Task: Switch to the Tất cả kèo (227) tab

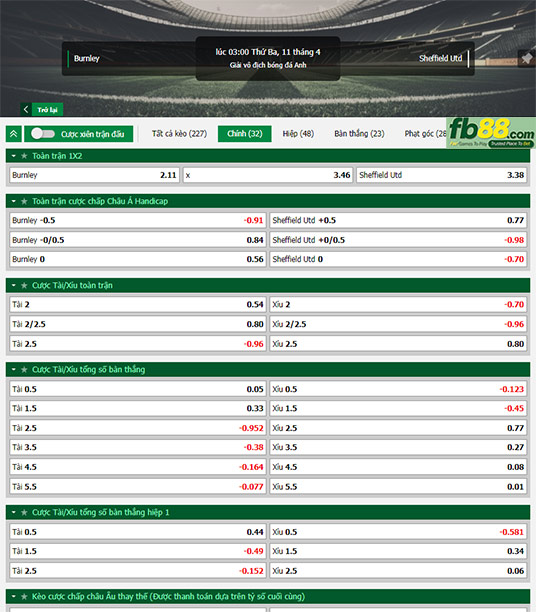Action: (x=179, y=134)
